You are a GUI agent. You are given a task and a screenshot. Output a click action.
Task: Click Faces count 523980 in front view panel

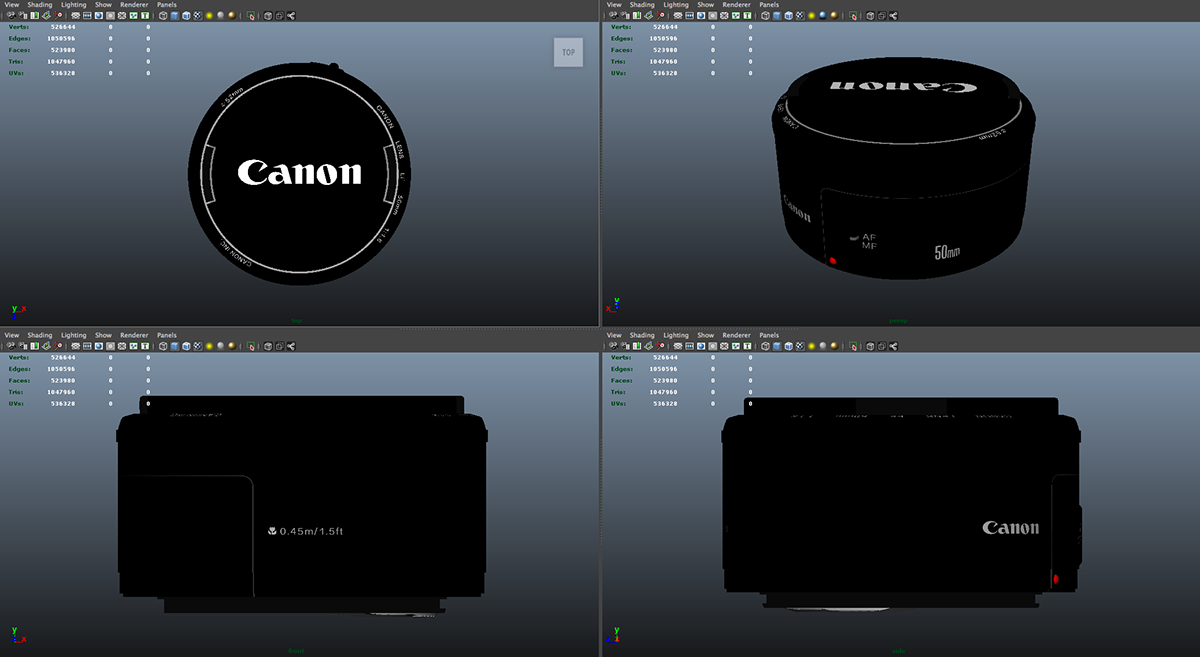64,380
